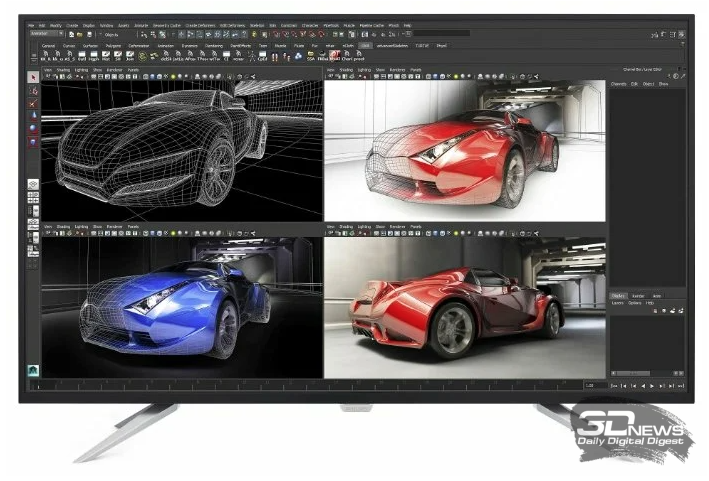Open Panels menu in bottom-right viewport
Screen dimensions: 709x481
416,226
